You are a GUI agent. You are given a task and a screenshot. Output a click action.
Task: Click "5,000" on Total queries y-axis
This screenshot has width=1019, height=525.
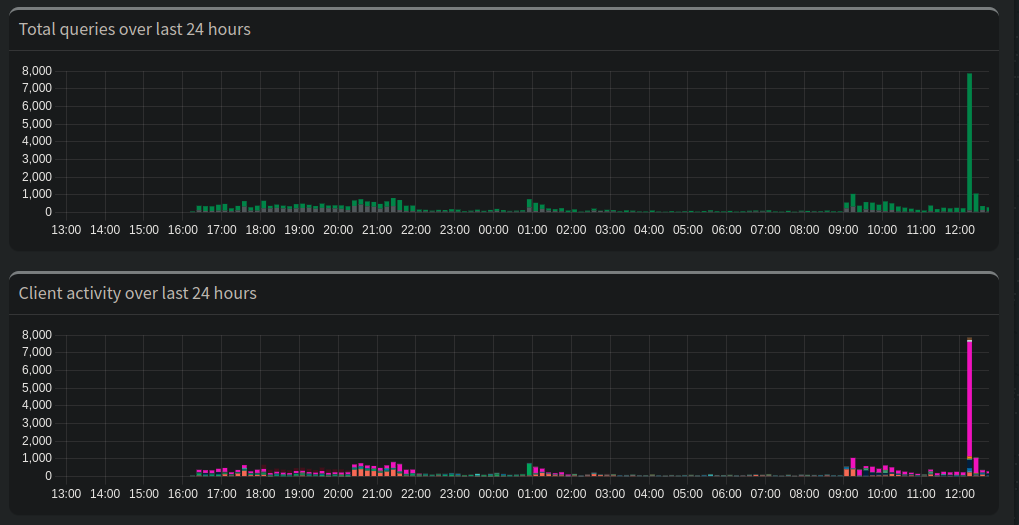pos(37,124)
